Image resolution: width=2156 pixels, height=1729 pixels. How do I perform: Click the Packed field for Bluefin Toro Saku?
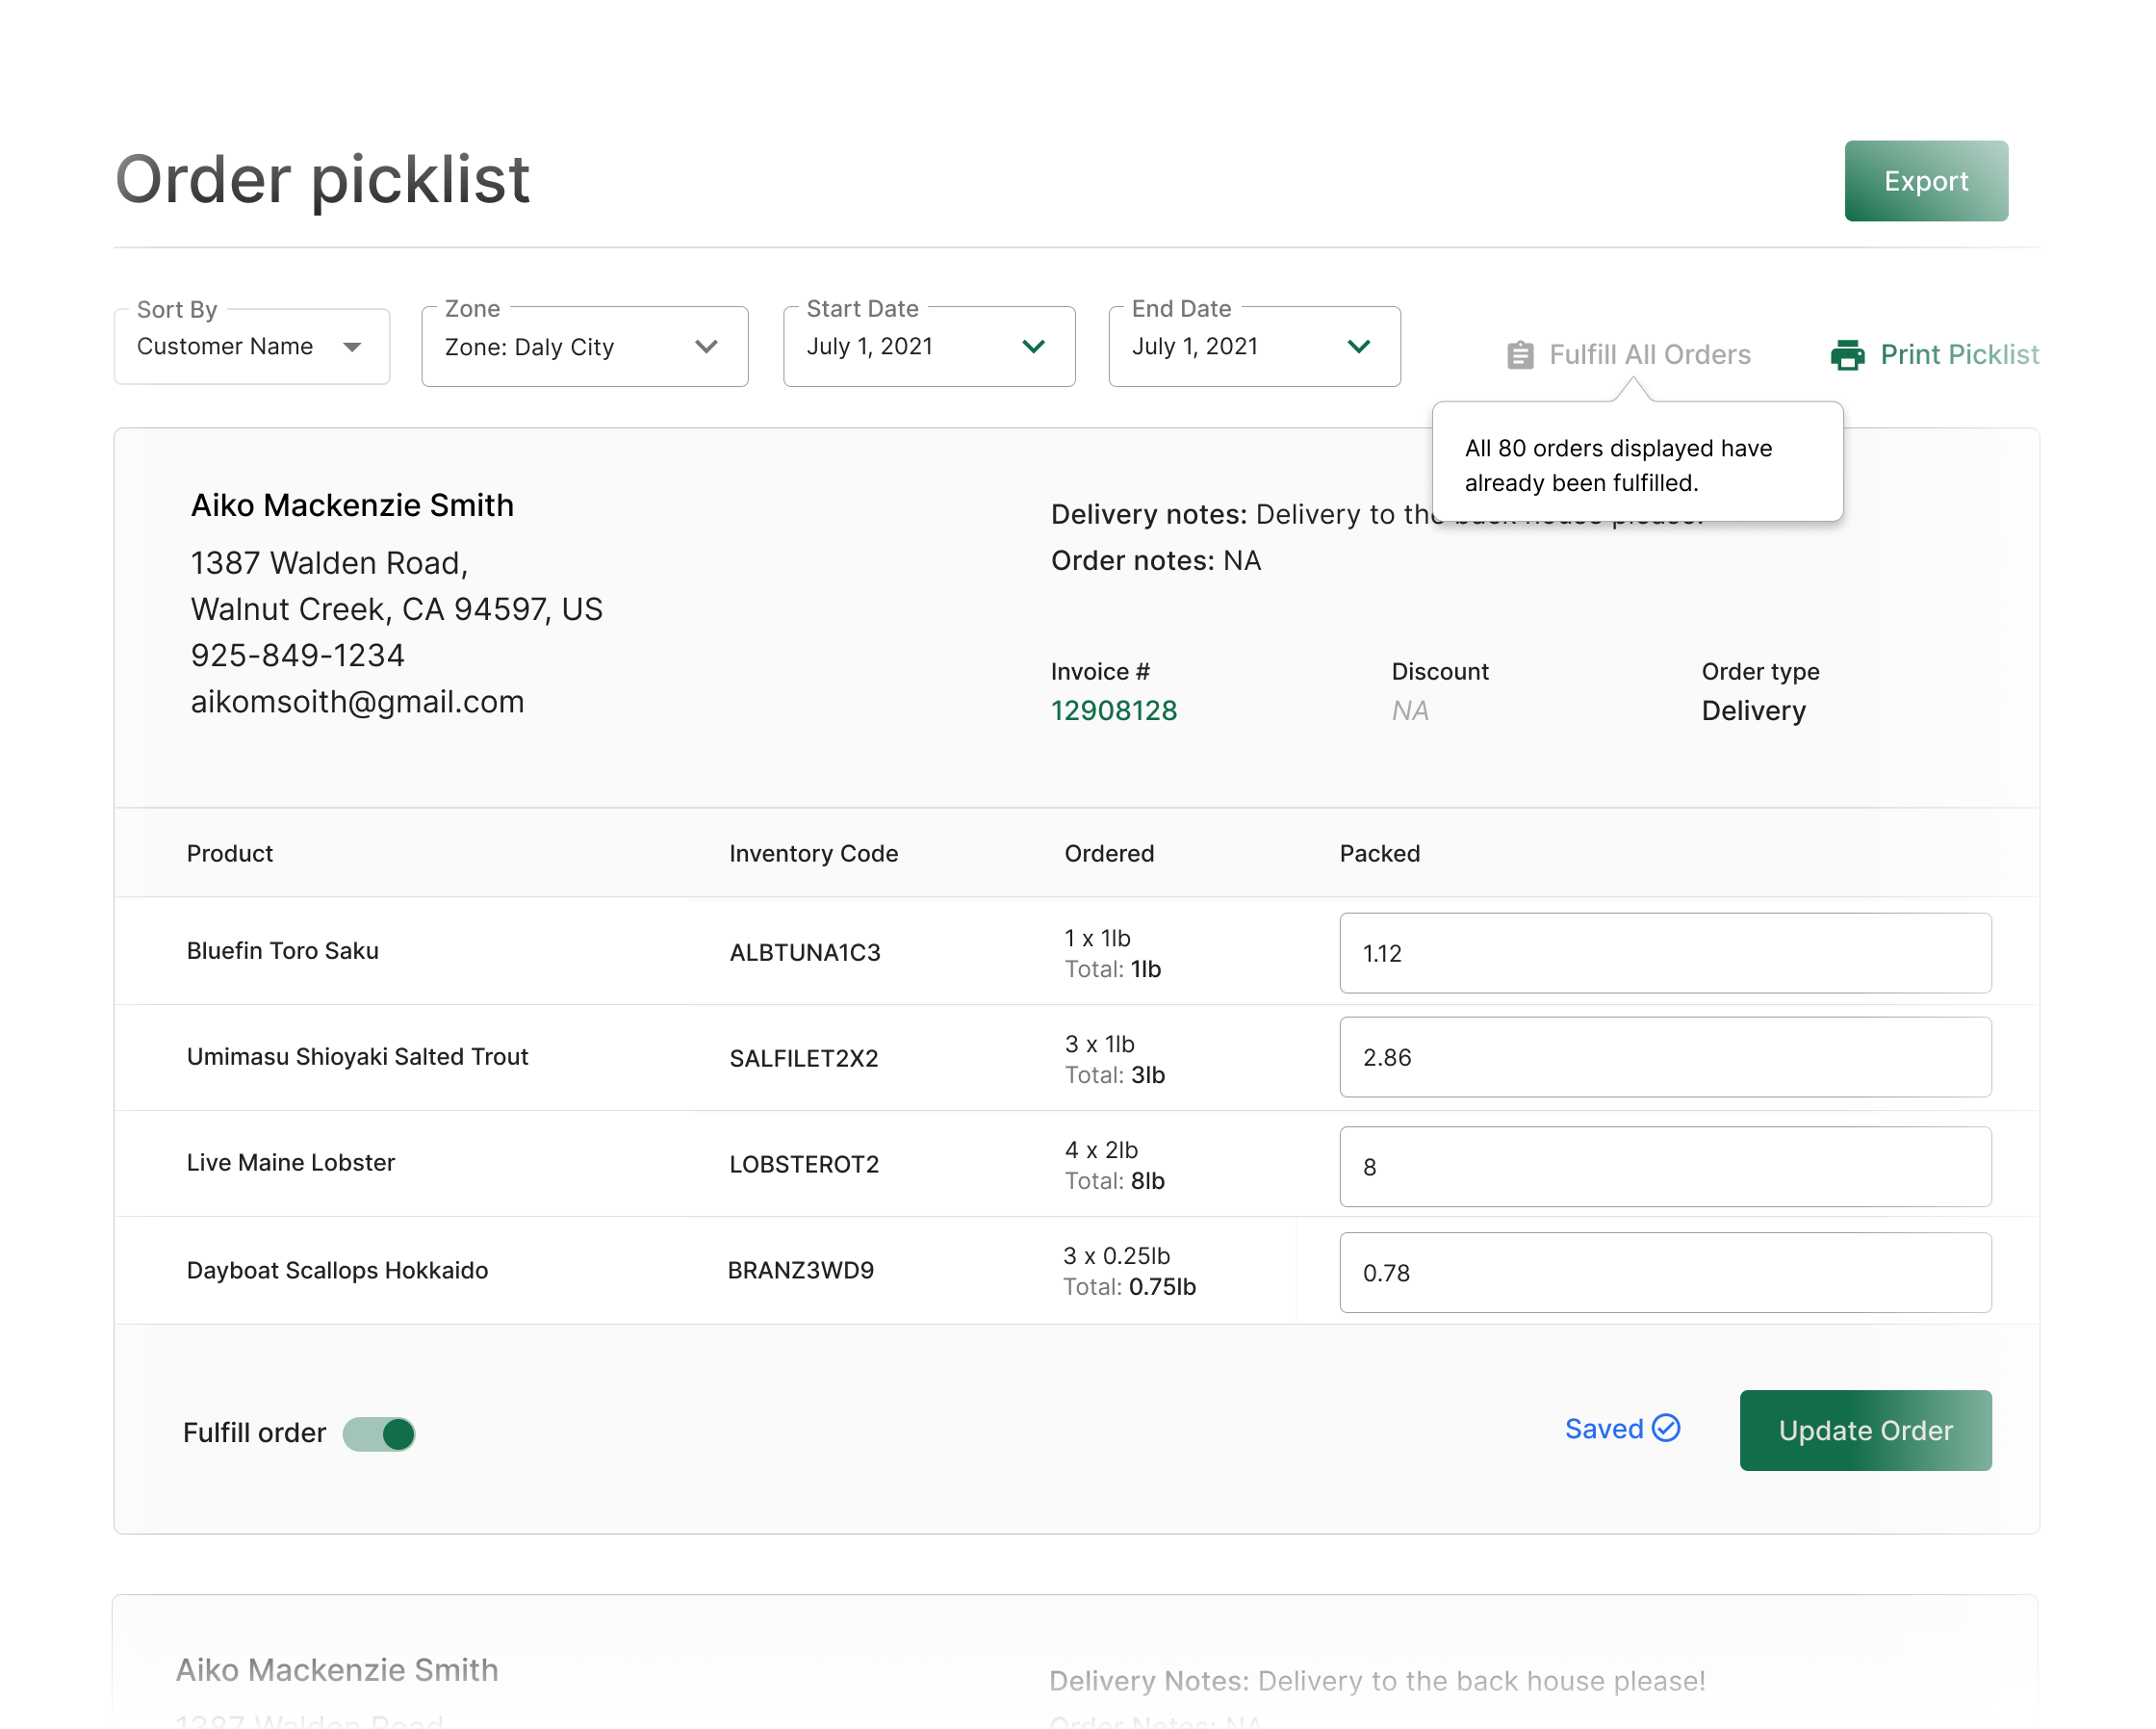click(x=1665, y=953)
